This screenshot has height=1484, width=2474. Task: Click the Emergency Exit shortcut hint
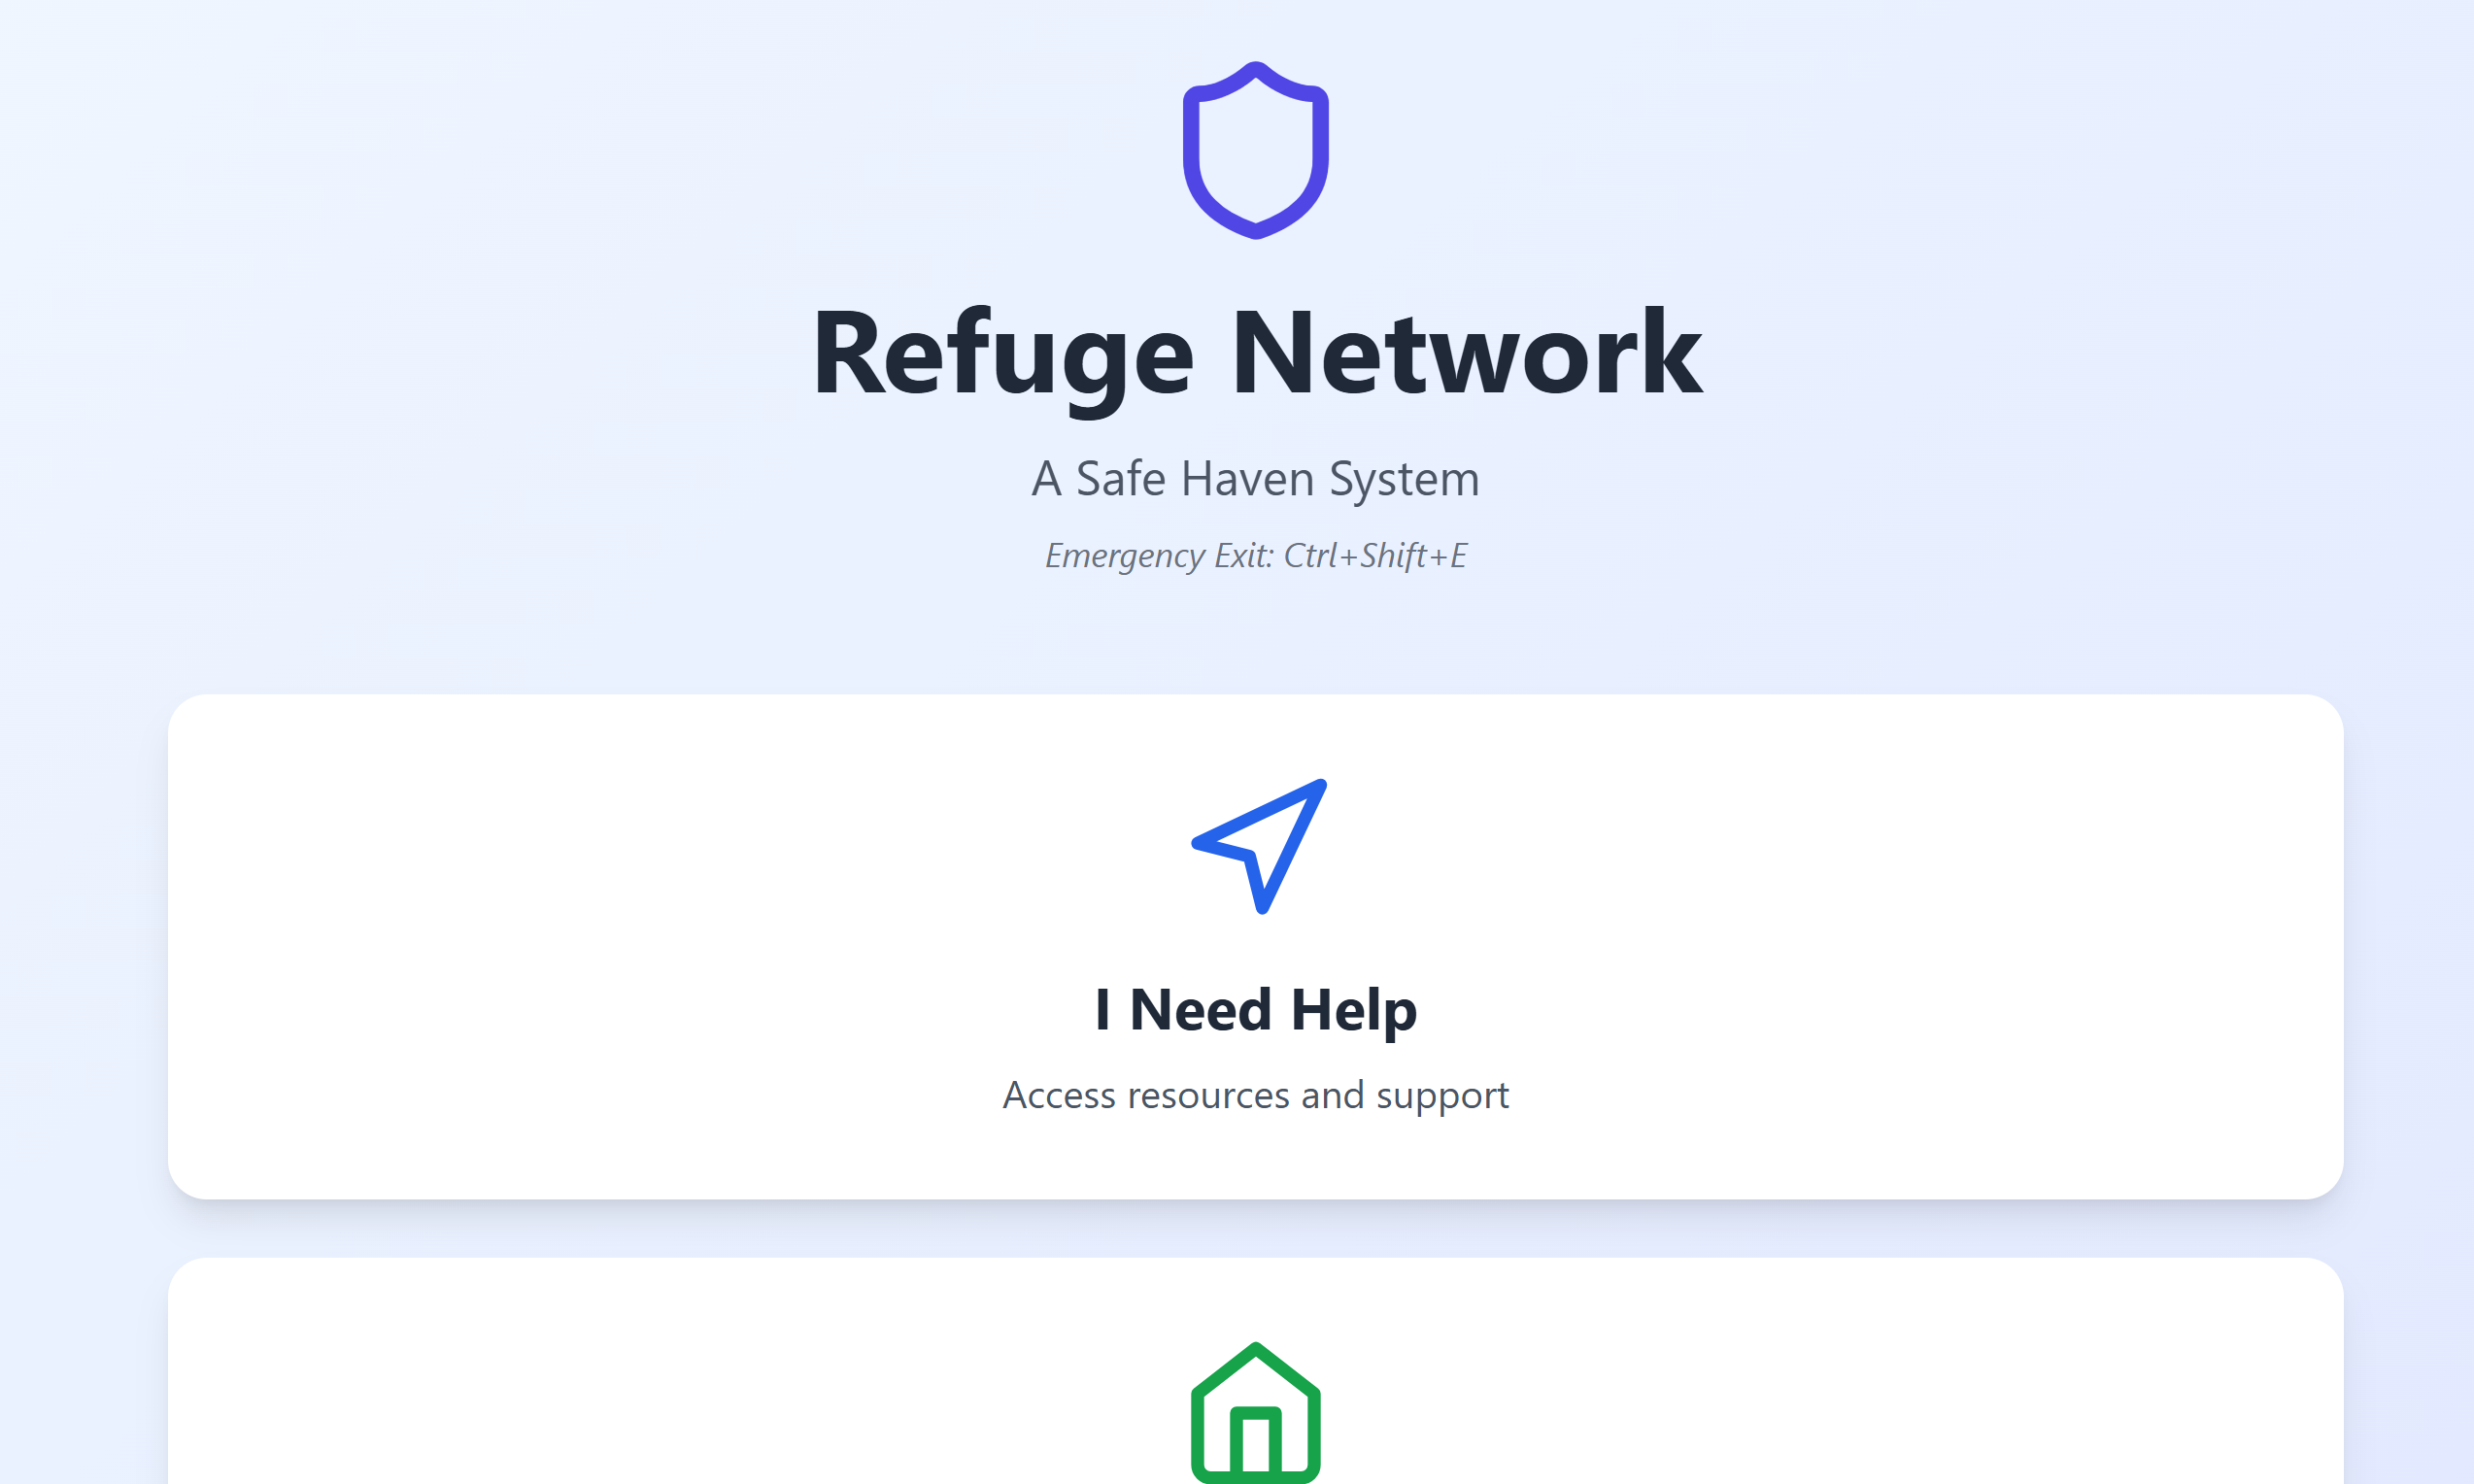[1255, 555]
